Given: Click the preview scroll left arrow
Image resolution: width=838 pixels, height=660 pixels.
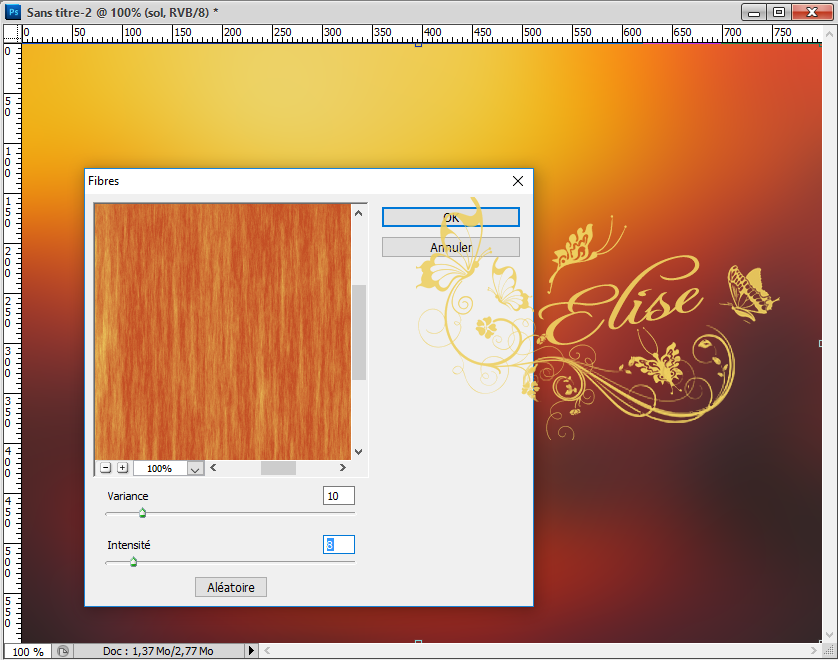Looking at the screenshot, I should (213, 467).
